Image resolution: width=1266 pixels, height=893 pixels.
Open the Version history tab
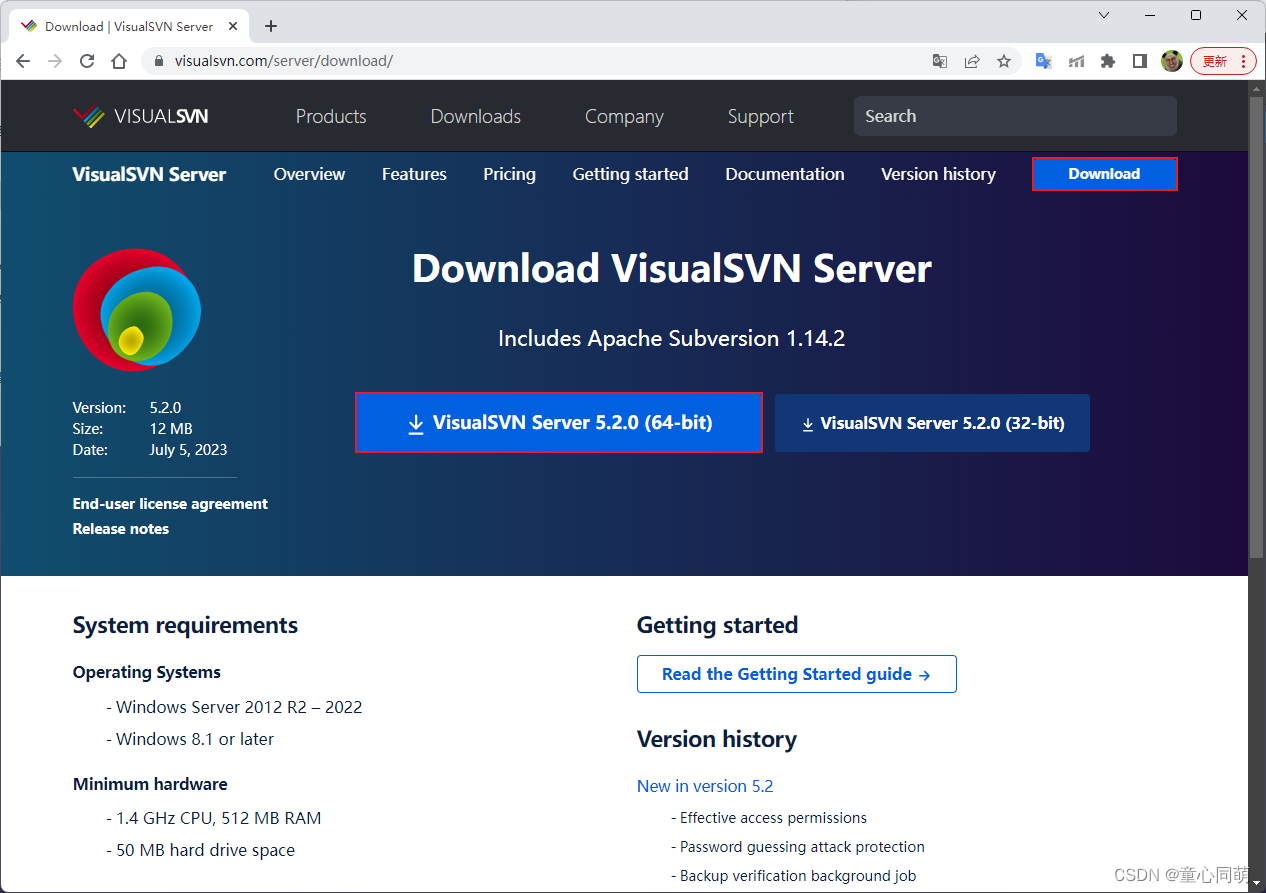[938, 174]
